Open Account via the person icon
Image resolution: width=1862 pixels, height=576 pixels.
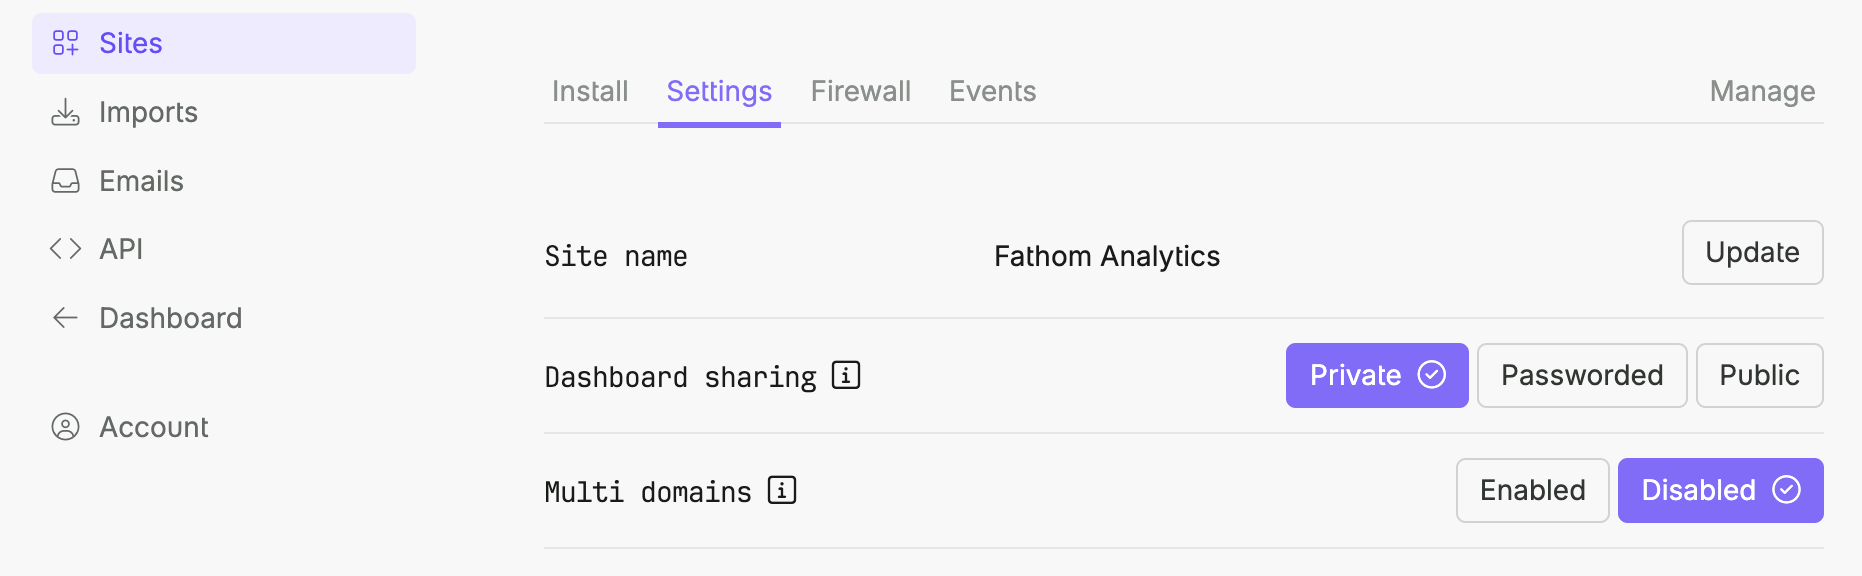pos(66,426)
